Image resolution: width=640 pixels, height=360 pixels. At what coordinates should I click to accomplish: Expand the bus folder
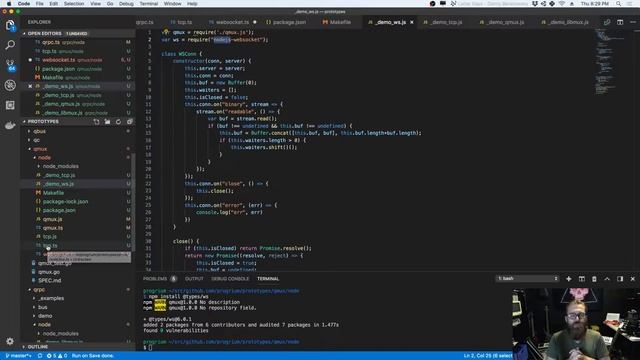point(42,307)
